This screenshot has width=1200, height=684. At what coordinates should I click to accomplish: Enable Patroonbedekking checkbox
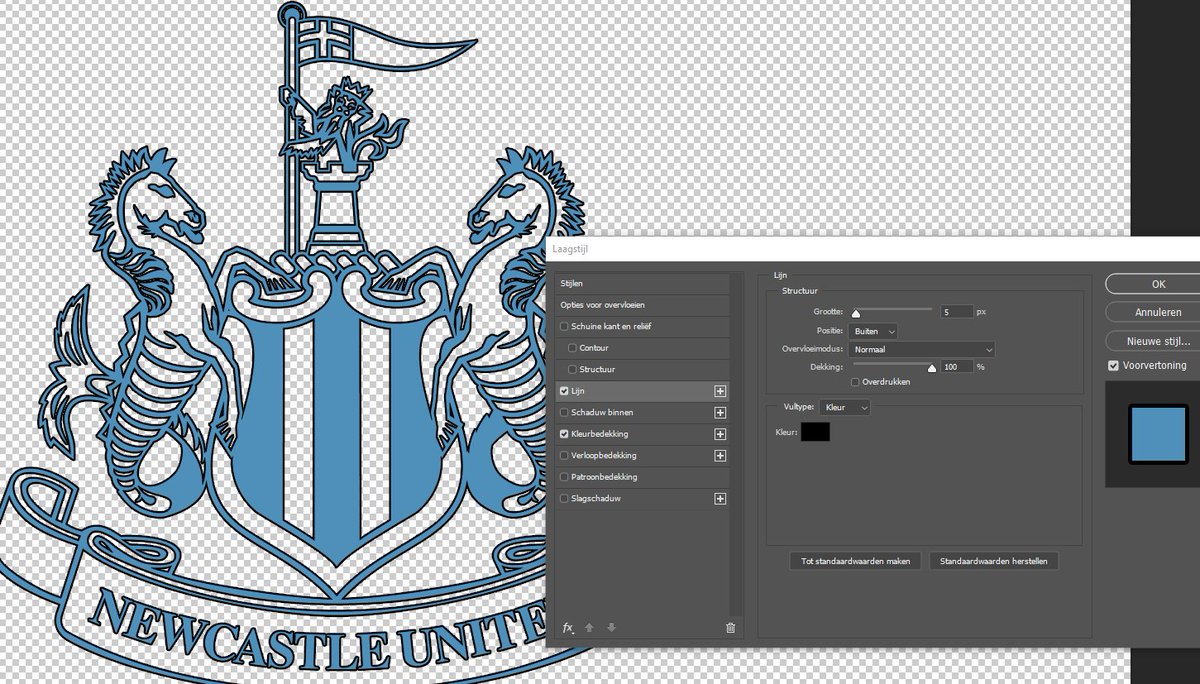(x=565, y=477)
